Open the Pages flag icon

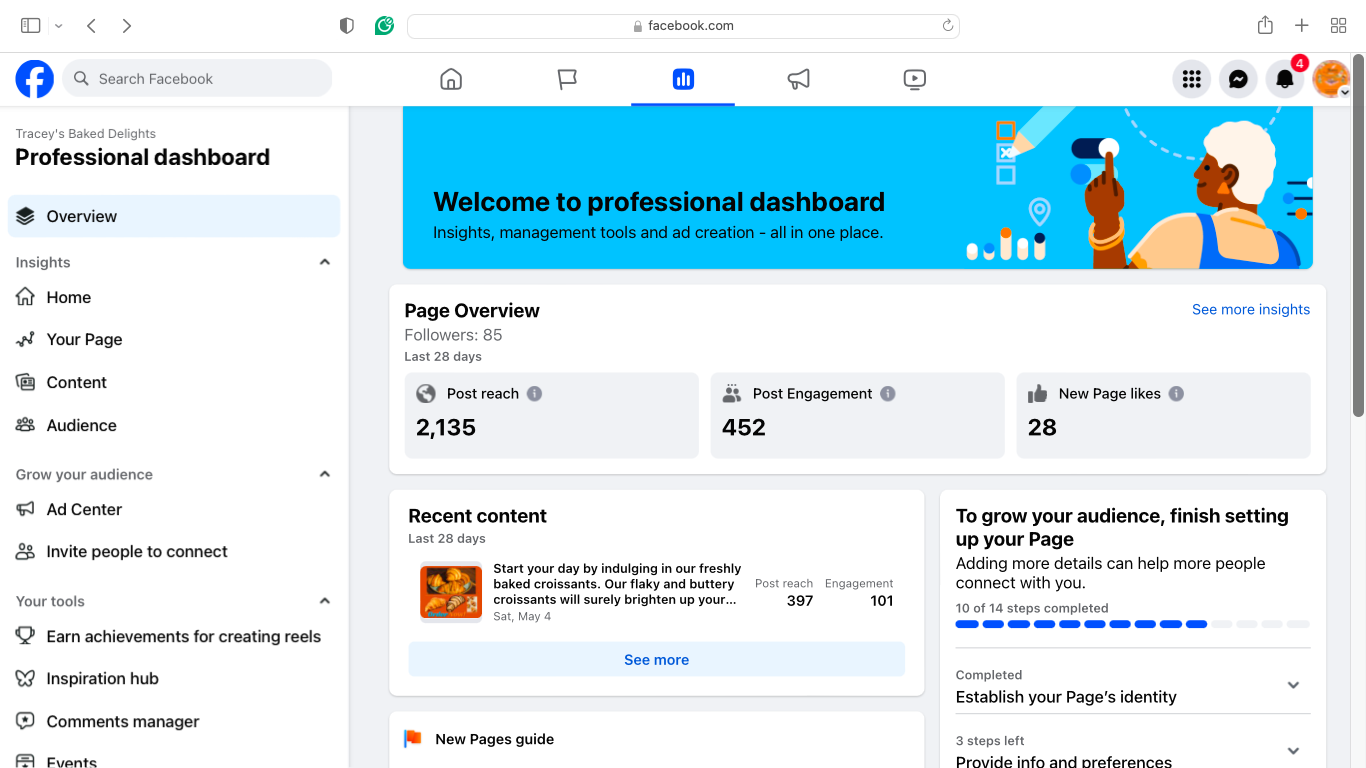[567, 79]
